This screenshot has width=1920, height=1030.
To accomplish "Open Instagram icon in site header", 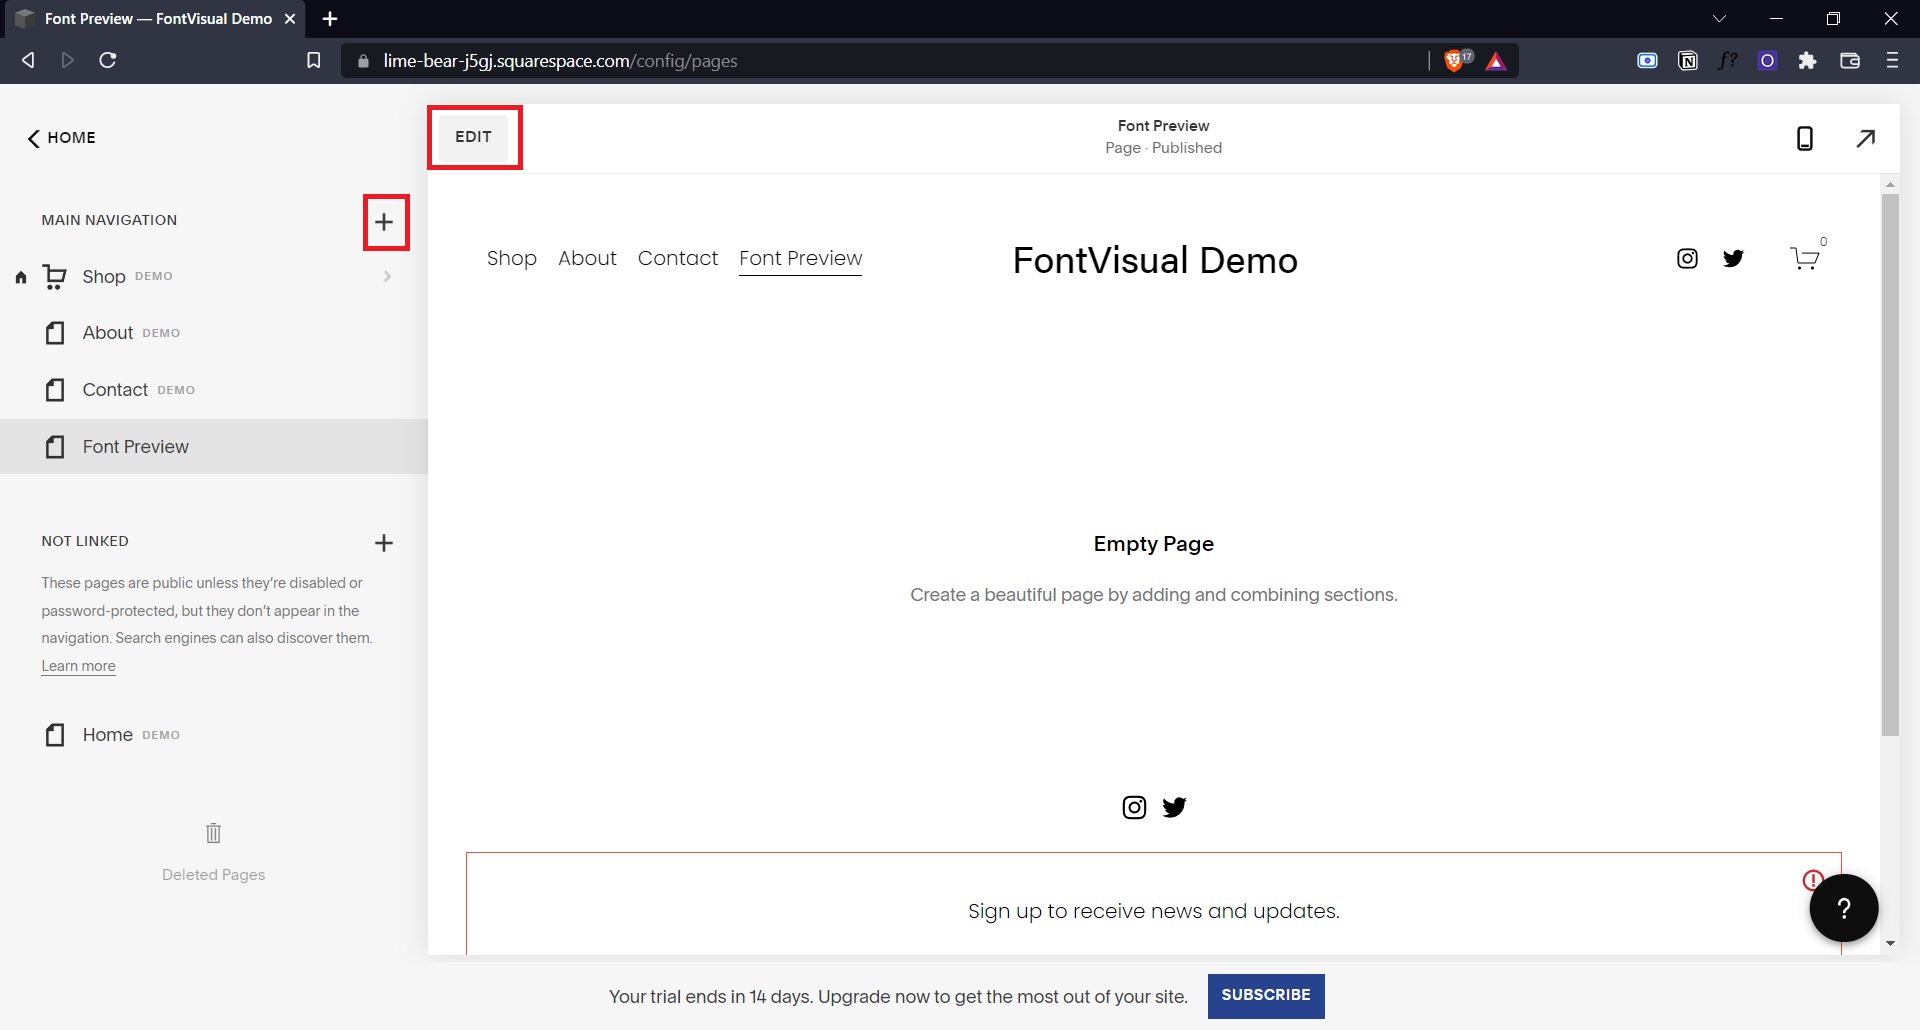I will [1687, 259].
